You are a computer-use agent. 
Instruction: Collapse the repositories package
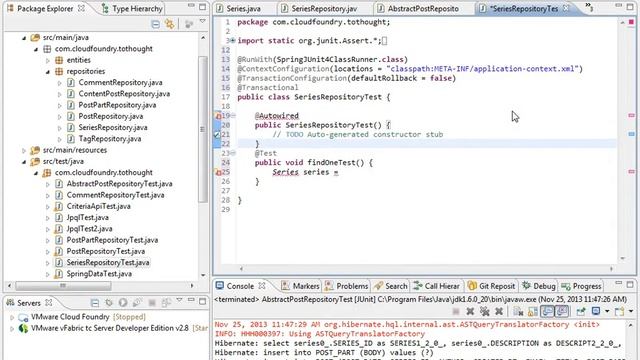tap(48, 71)
